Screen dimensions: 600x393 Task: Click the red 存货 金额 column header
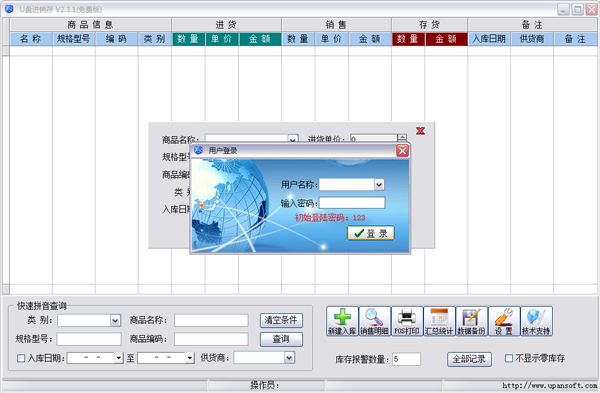(x=446, y=39)
